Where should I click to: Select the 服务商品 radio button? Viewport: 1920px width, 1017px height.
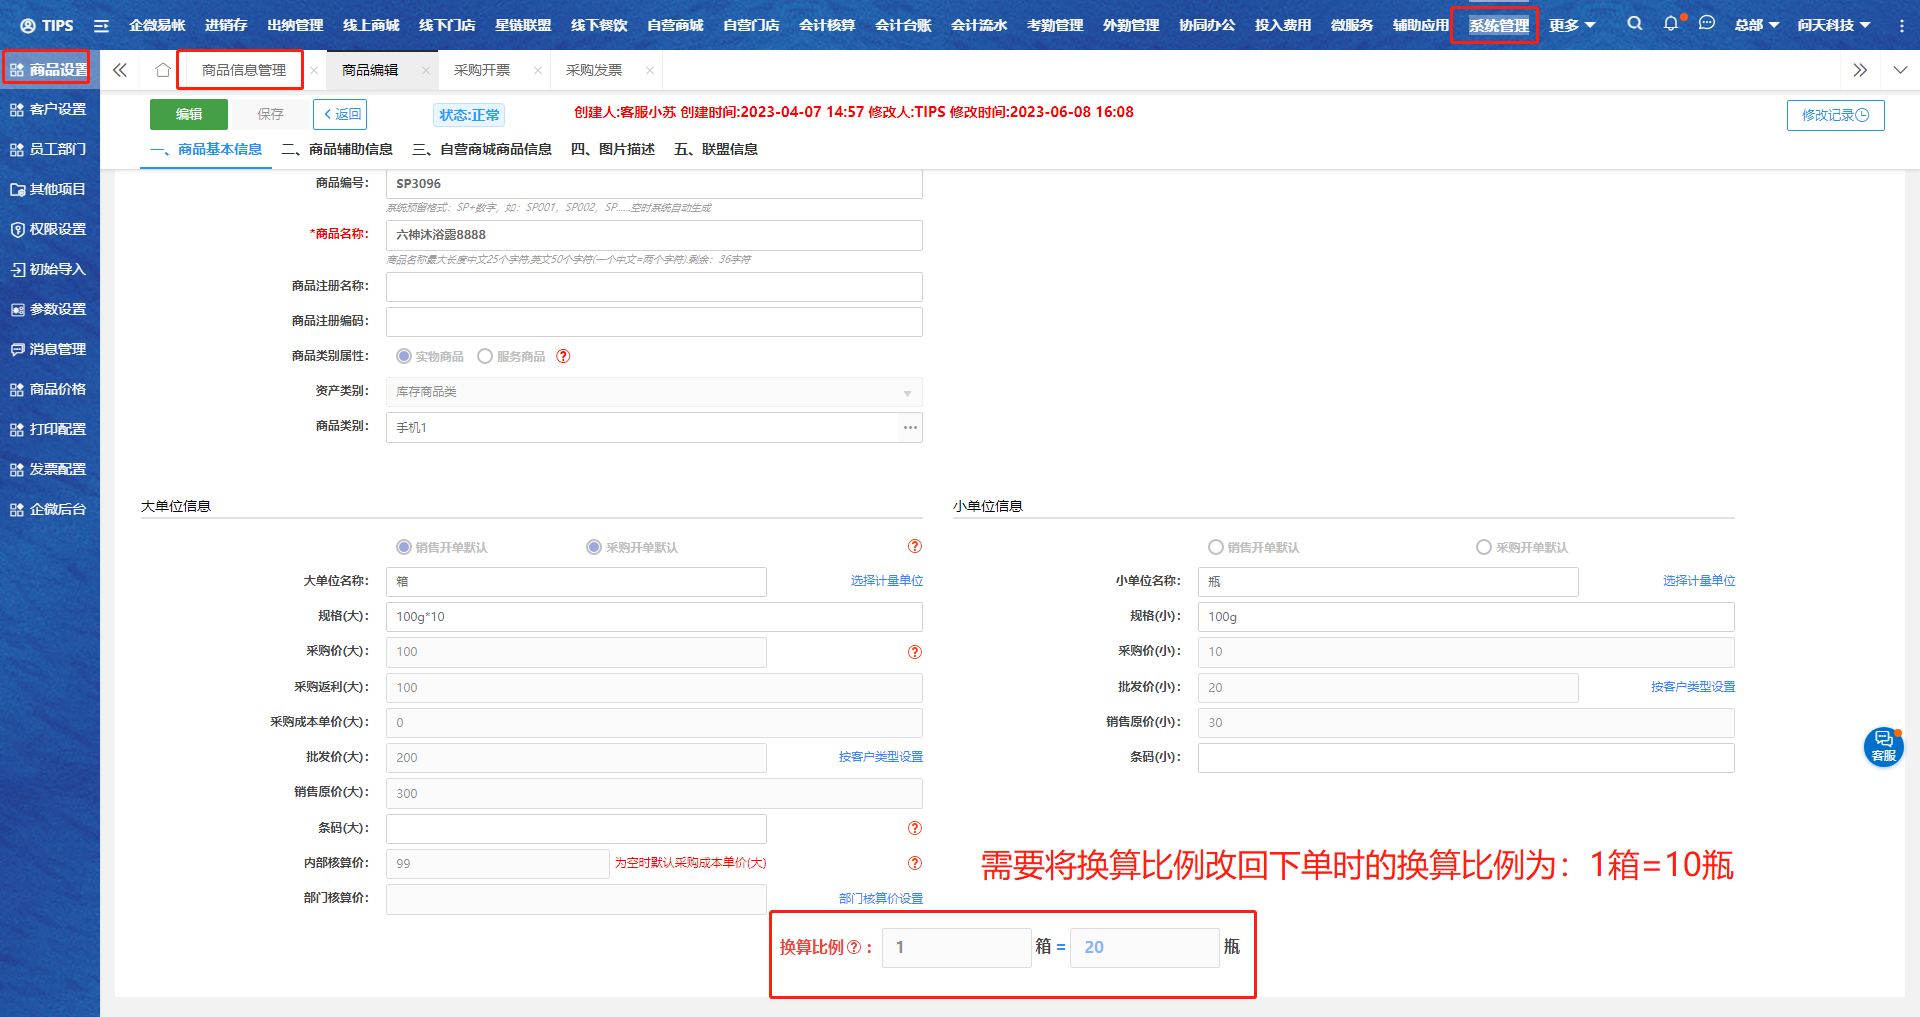pos(485,356)
